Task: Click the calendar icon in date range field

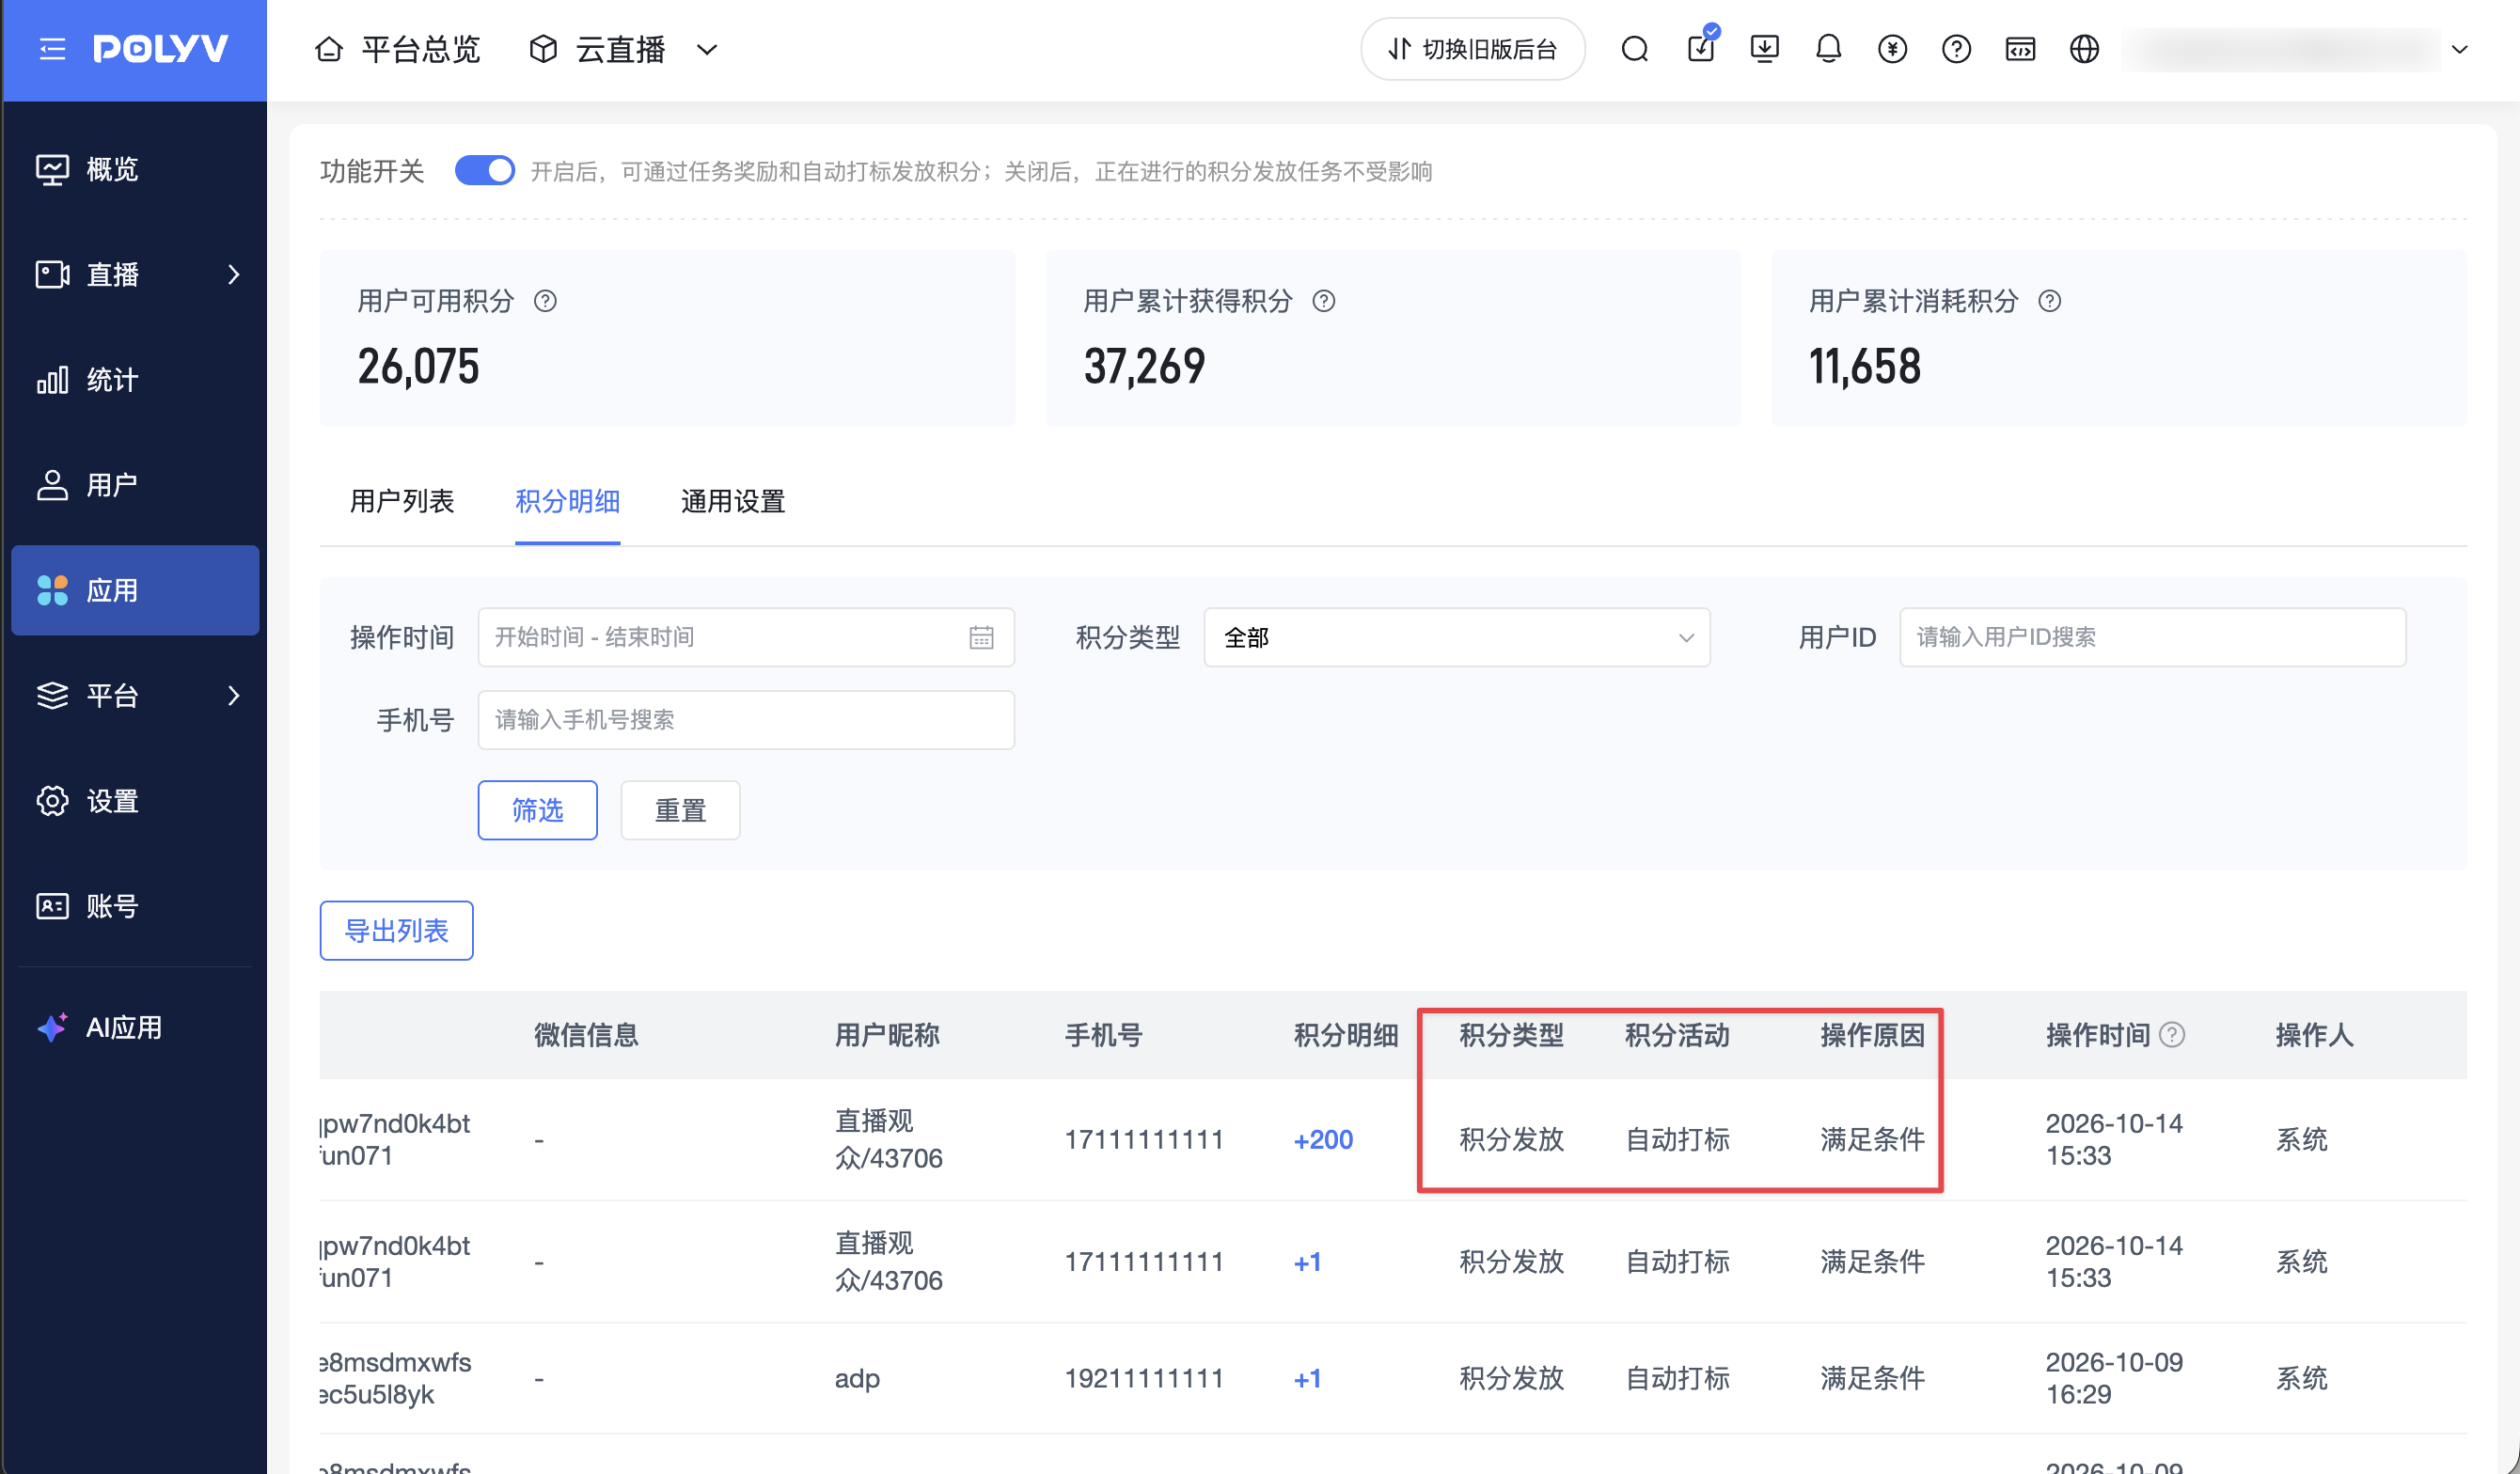Action: (981, 637)
